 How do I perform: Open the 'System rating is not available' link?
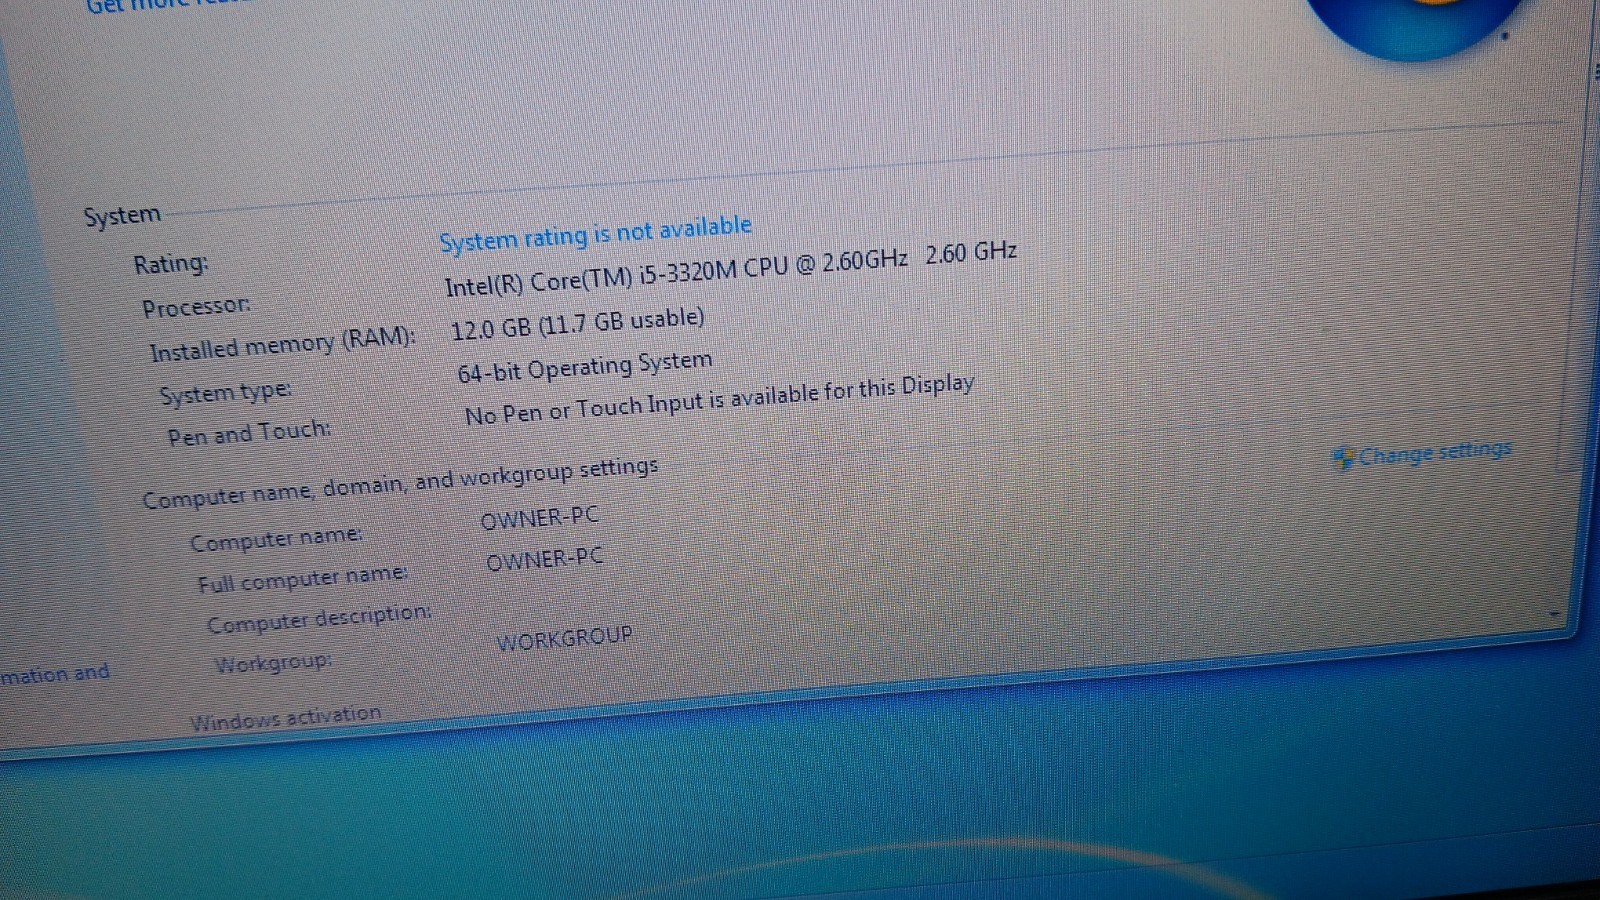595,234
